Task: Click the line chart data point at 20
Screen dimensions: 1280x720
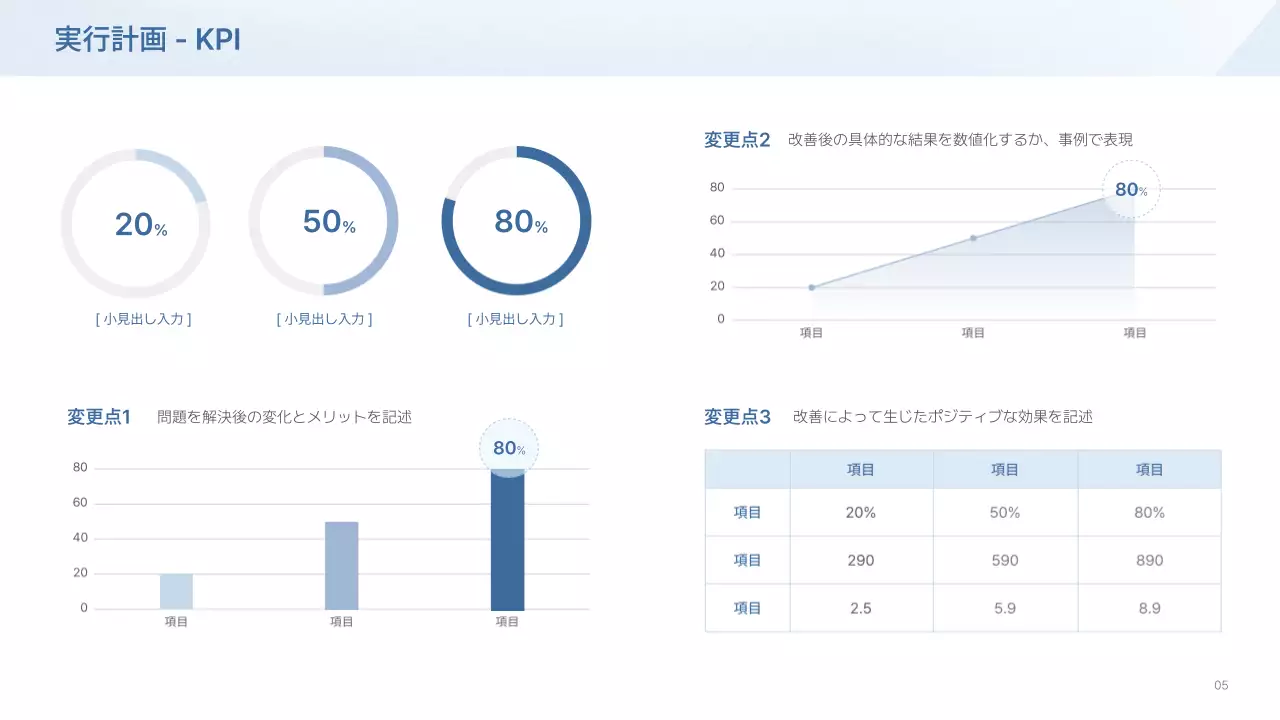Action: point(811,287)
